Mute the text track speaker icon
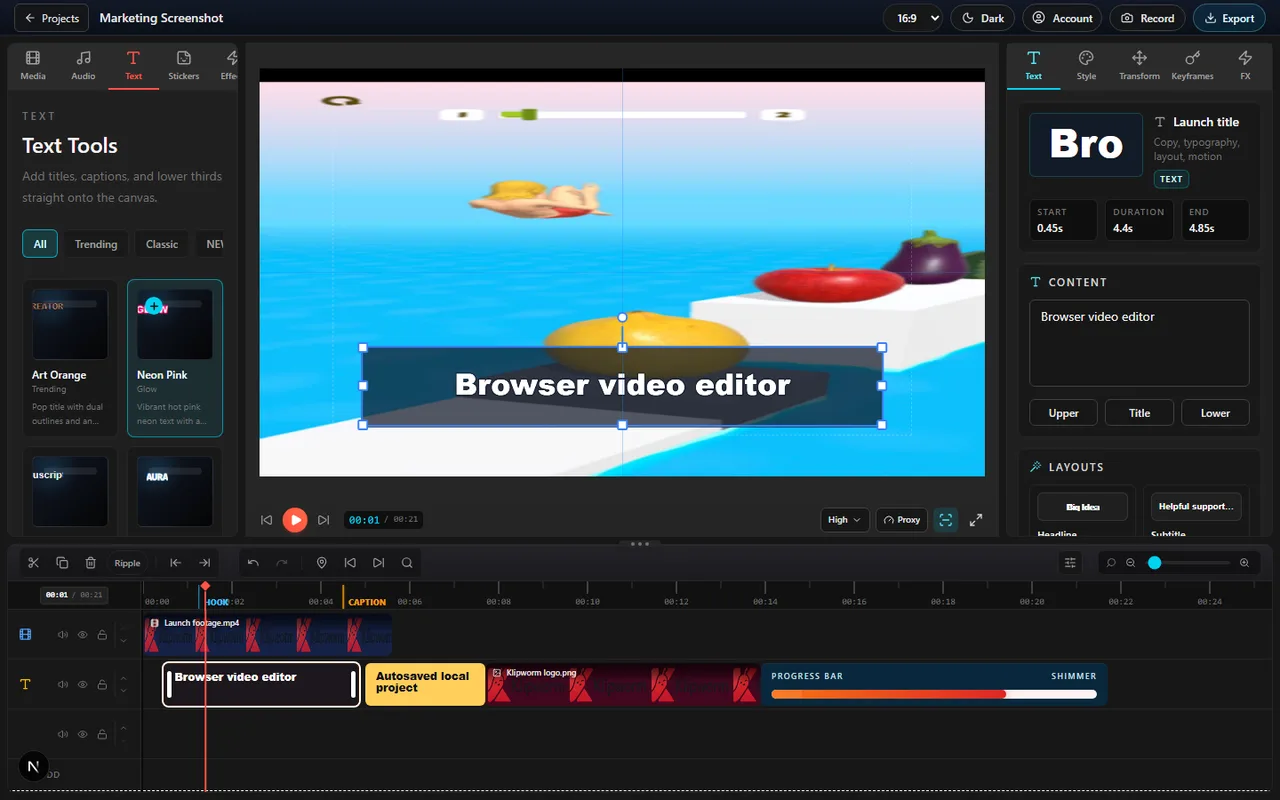 pos(63,685)
